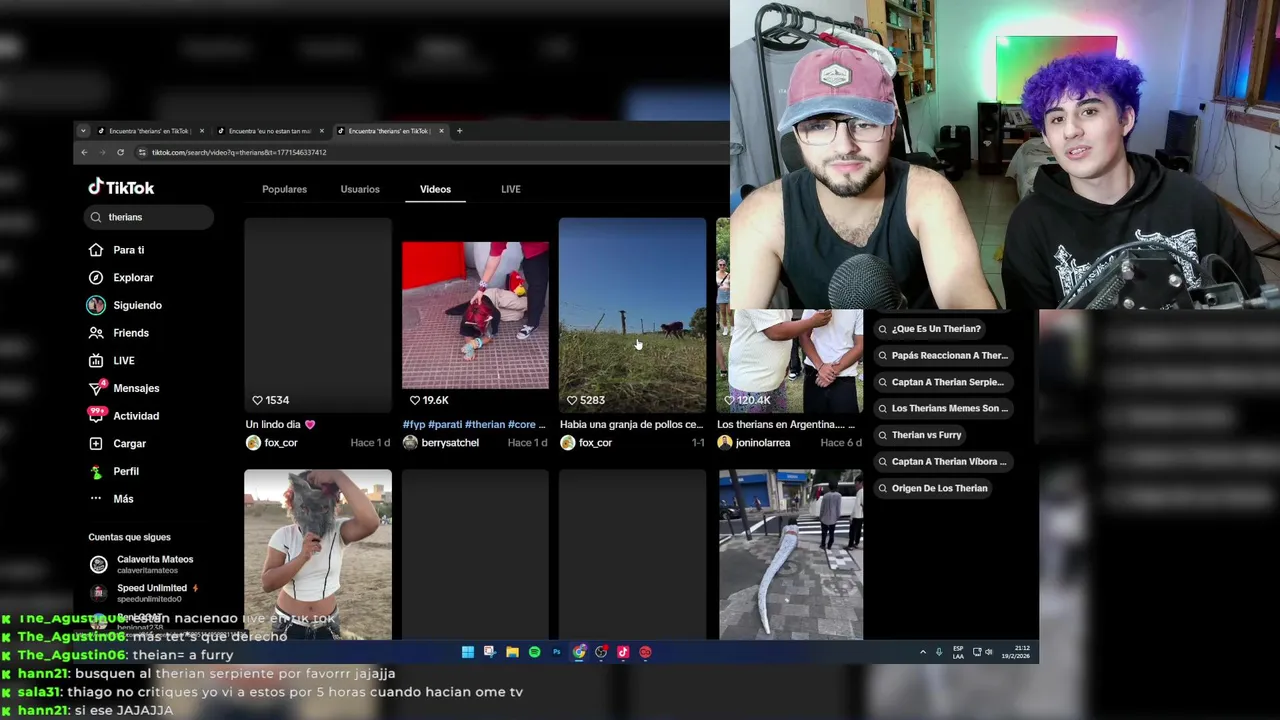Close the active third browser tab
1280x720 pixels.
pyautogui.click(x=441, y=131)
